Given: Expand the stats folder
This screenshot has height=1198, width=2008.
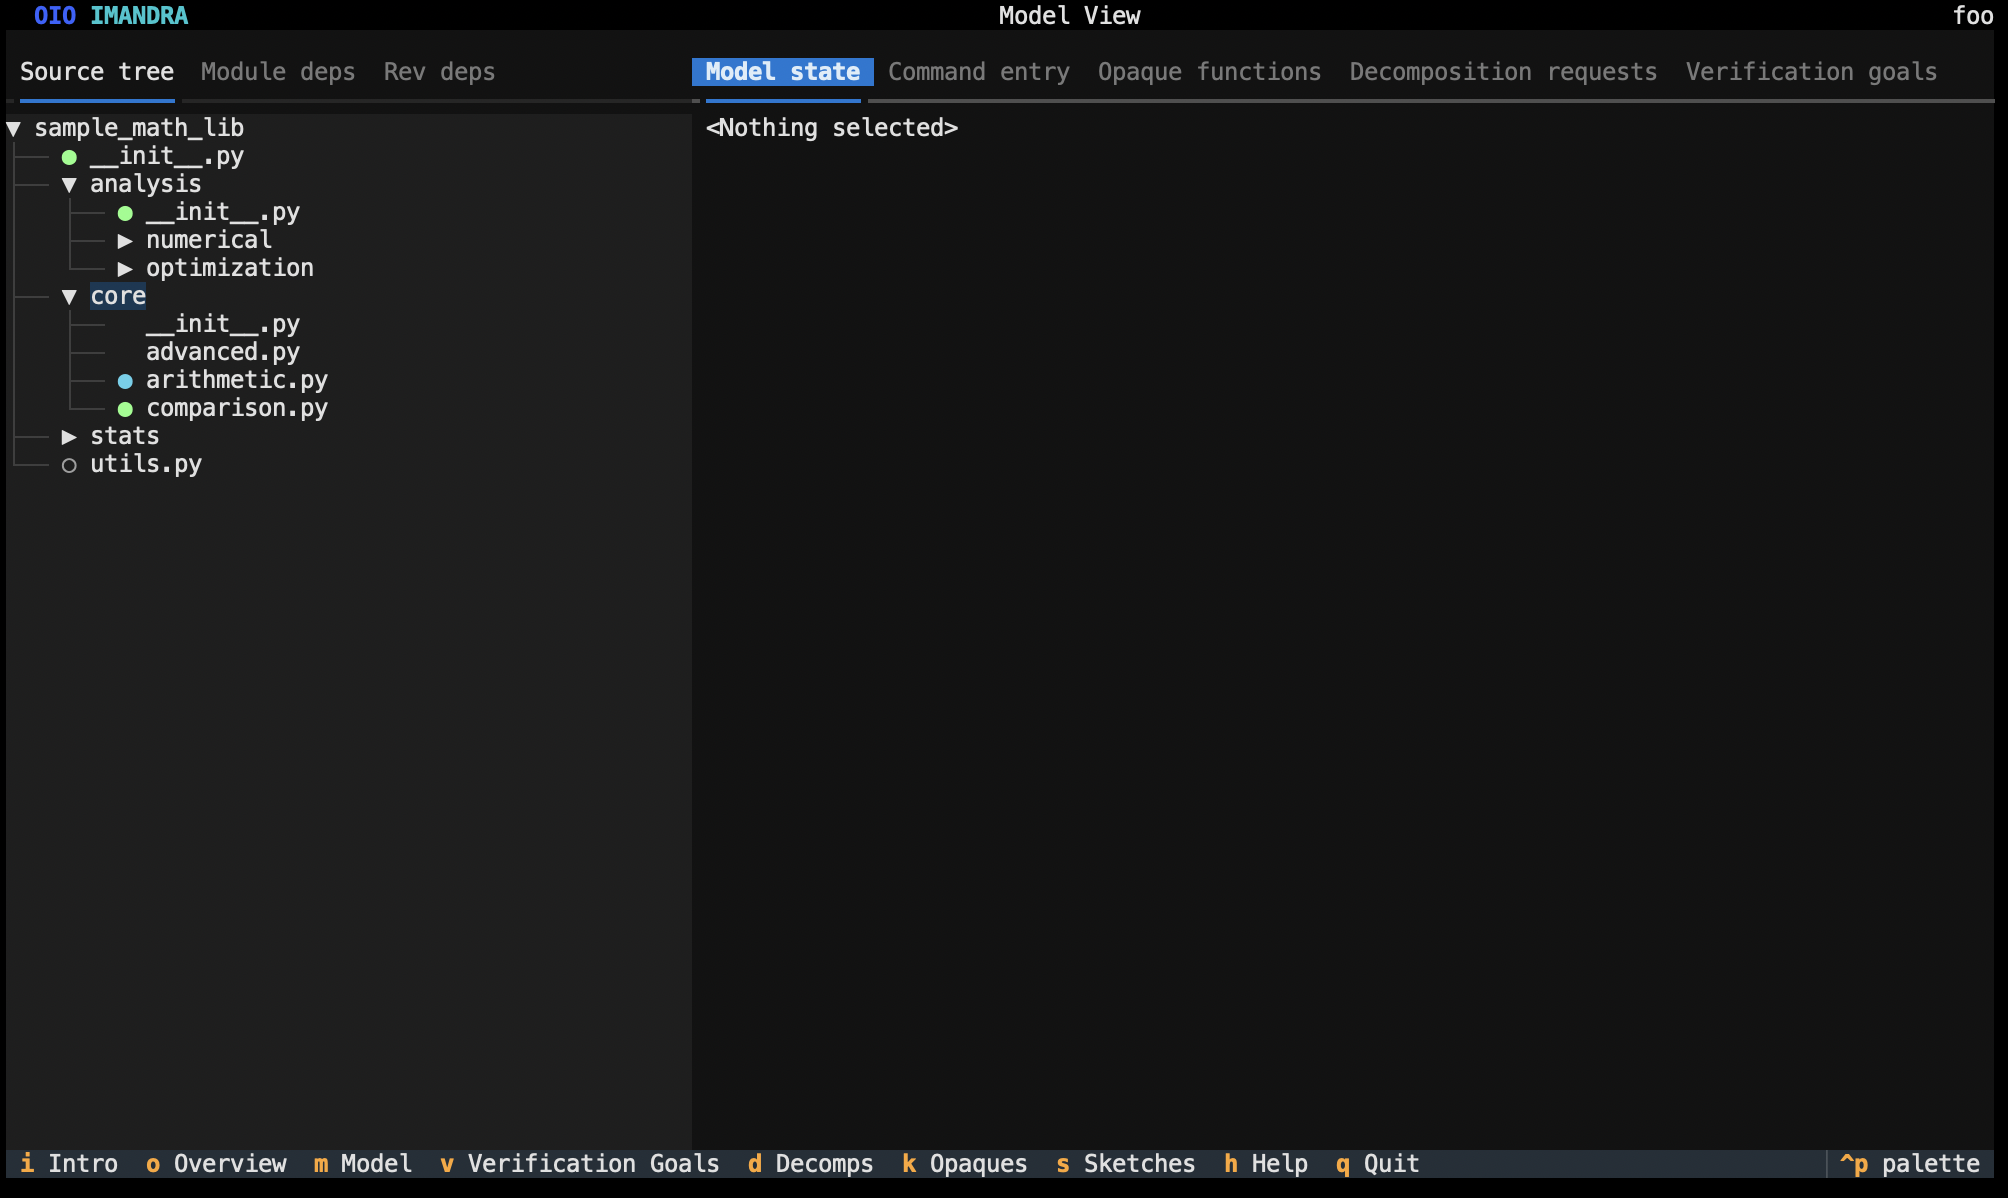Looking at the screenshot, I should pos(69,436).
